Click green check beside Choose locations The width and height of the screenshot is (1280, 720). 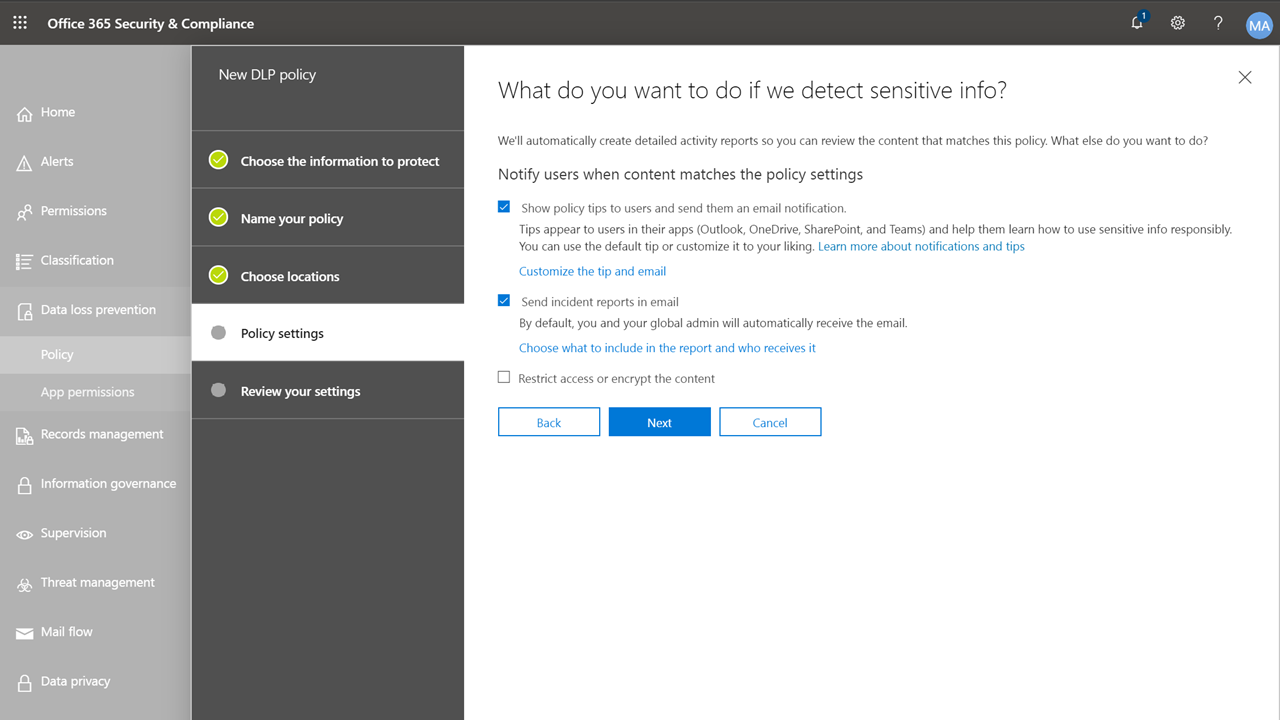click(x=218, y=275)
